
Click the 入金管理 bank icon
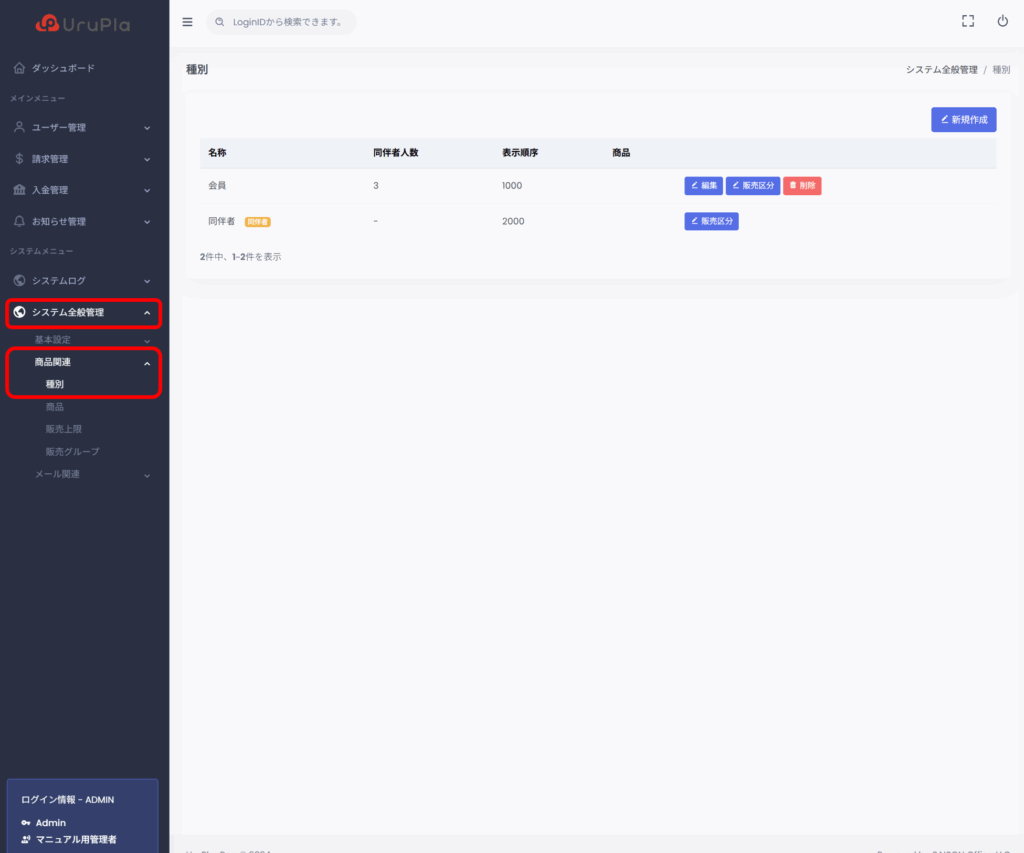click(19, 190)
